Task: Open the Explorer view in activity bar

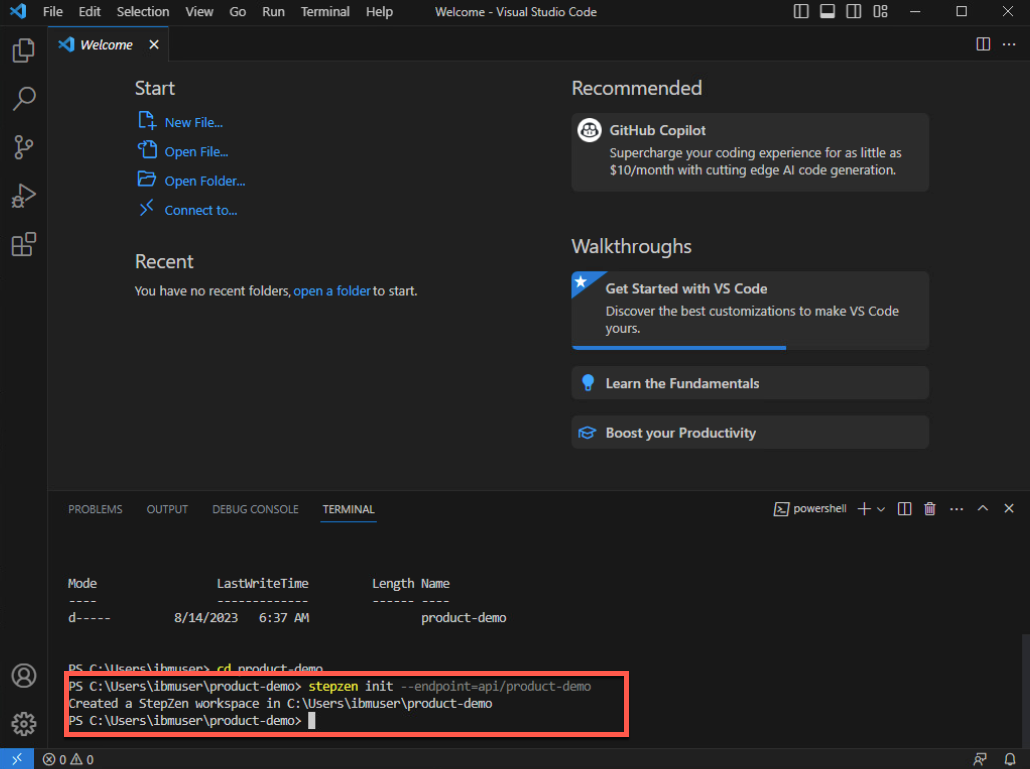Action: (x=24, y=51)
